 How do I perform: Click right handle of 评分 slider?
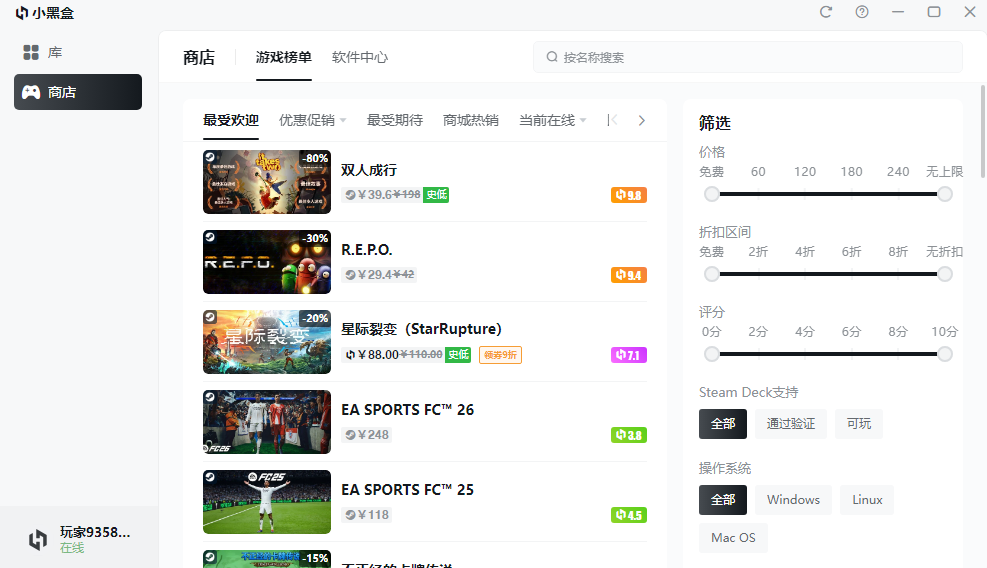(x=944, y=354)
